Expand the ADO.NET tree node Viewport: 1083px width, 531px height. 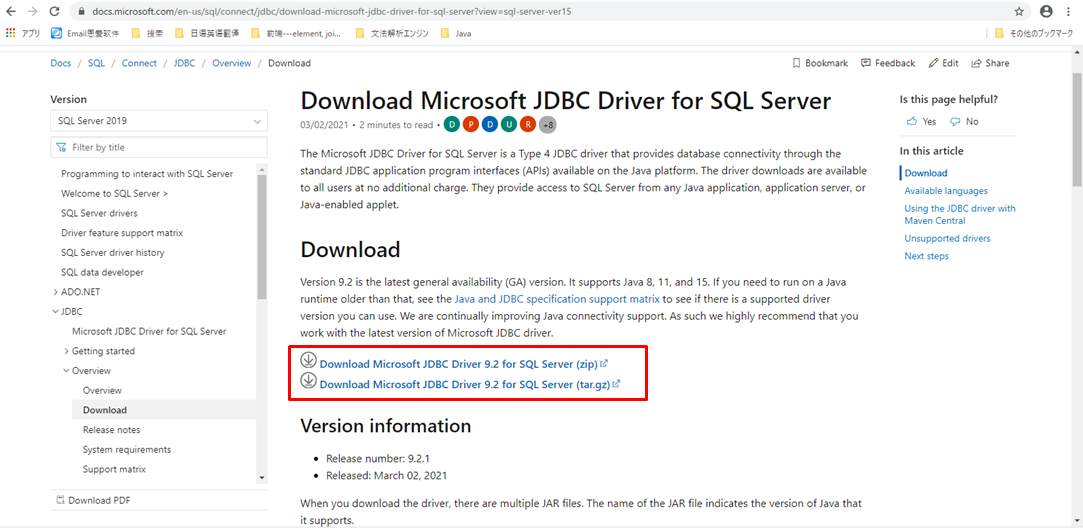[55, 292]
